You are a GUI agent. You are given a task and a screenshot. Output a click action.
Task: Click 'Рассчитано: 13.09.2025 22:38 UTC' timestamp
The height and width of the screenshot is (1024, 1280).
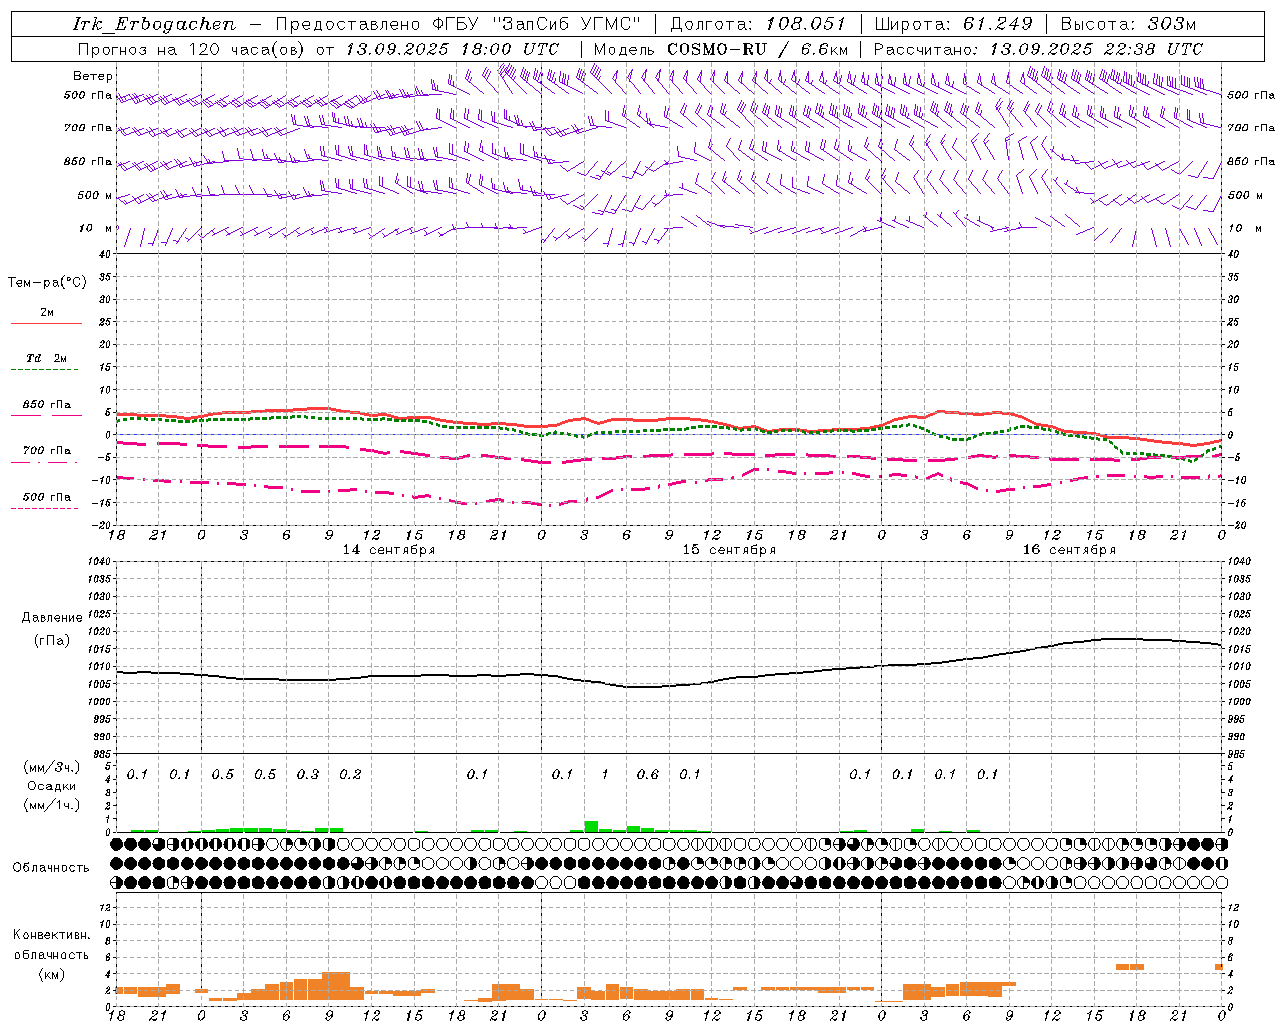coord(1038,49)
